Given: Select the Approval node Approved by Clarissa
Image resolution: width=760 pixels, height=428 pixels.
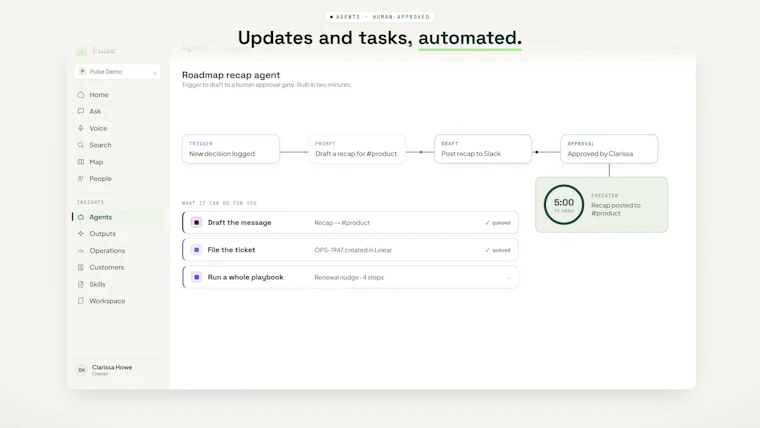Looking at the screenshot, I should point(609,149).
